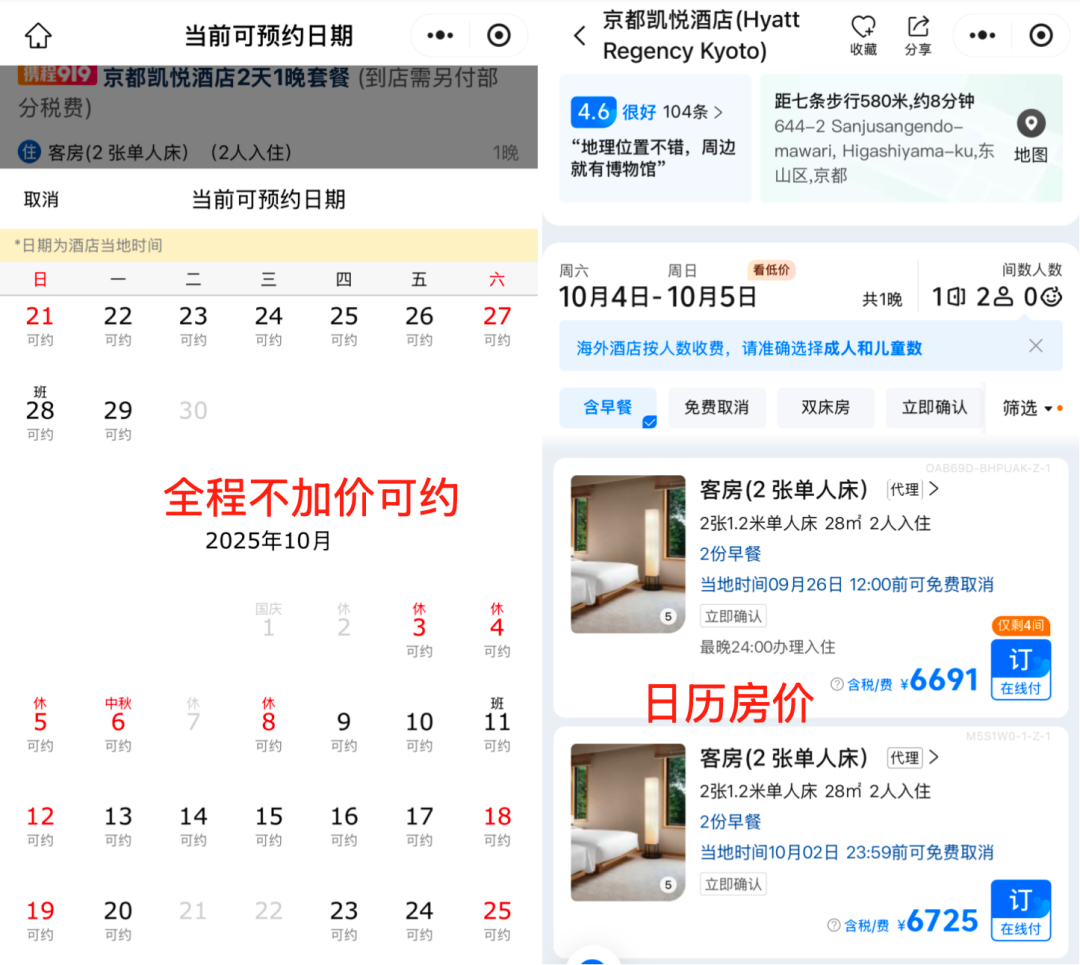Tap 取消 to cancel the calendar view

tap(41, 199)
